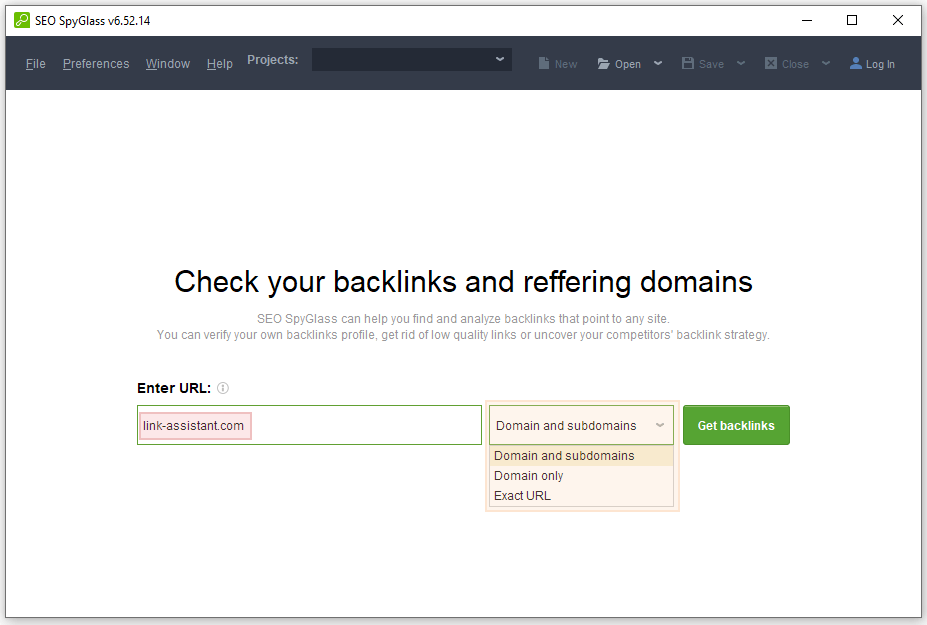Click the 'Projects:' label
The width and height of the screenshot is (927, 625).
273,60
